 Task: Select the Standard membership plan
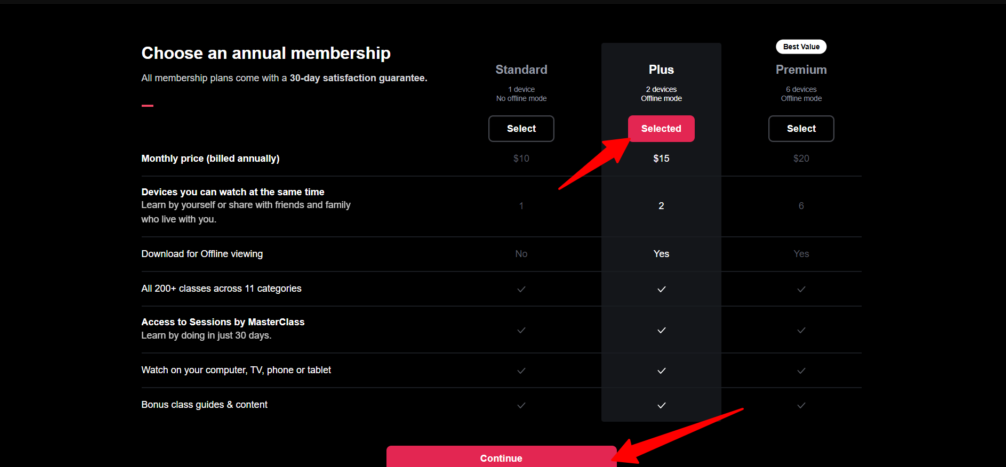521,129
